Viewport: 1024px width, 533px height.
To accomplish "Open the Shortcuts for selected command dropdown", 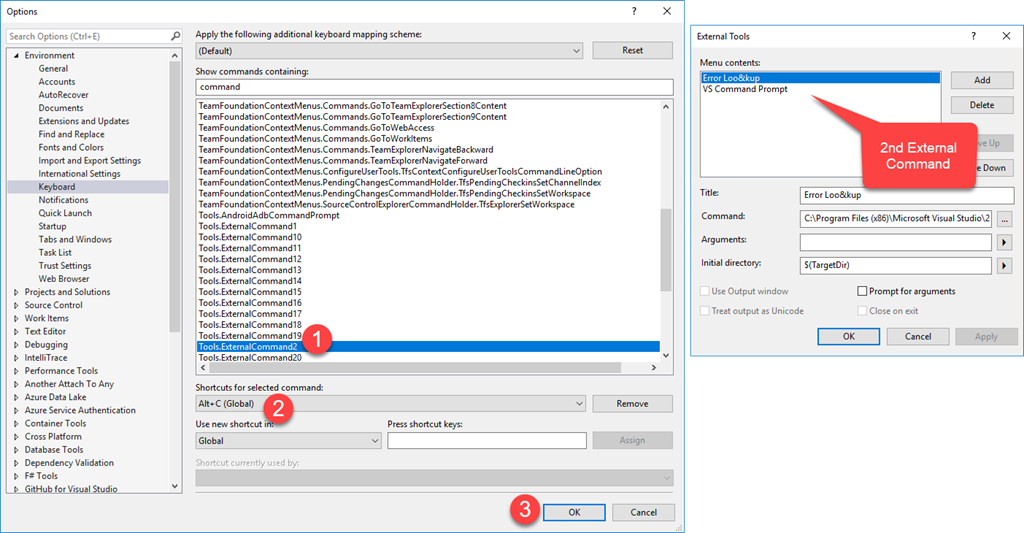I will click(x=578, y=404).
